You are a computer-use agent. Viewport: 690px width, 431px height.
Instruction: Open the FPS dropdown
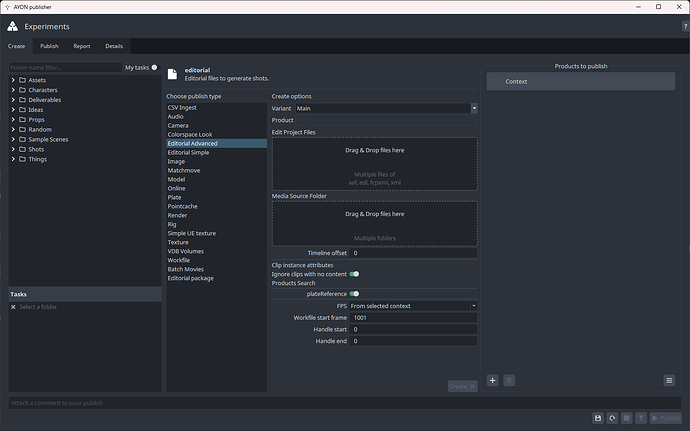point(473,306)
